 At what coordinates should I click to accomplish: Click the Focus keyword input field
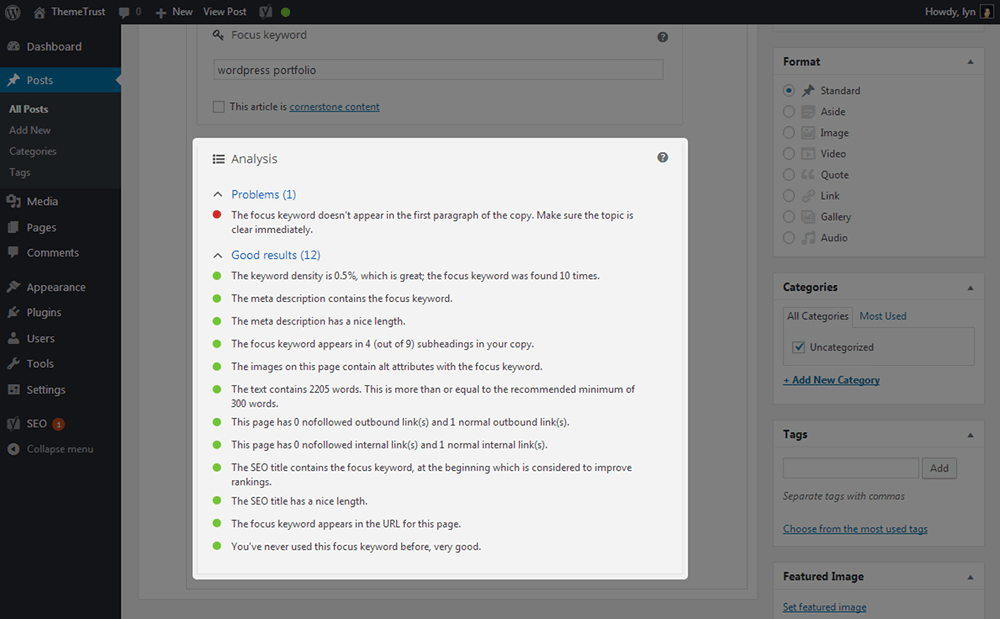tap(438, 70)
